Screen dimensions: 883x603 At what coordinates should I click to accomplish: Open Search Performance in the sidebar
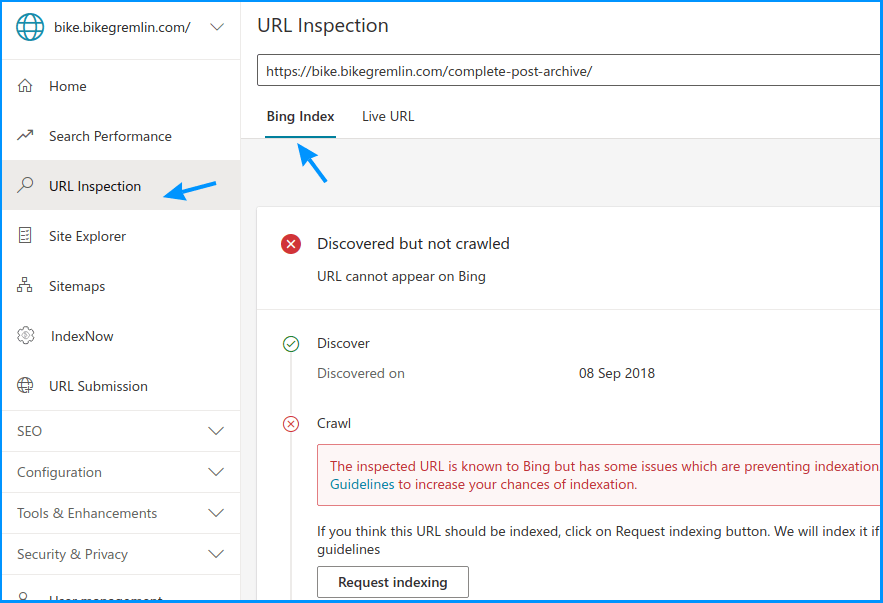(121, 136)
